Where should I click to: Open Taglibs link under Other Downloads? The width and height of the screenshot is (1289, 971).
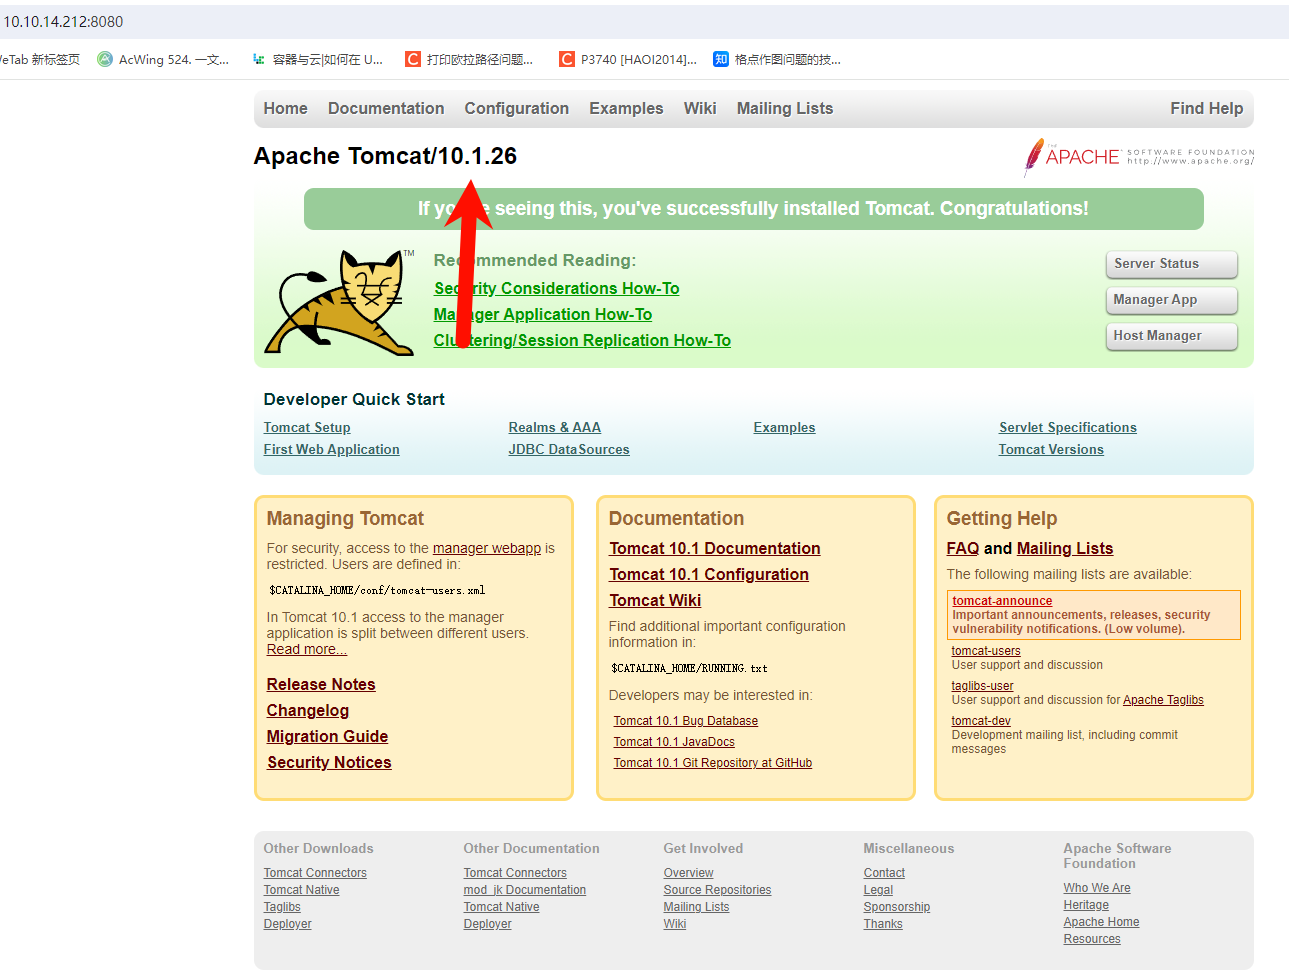pos(282,907)
